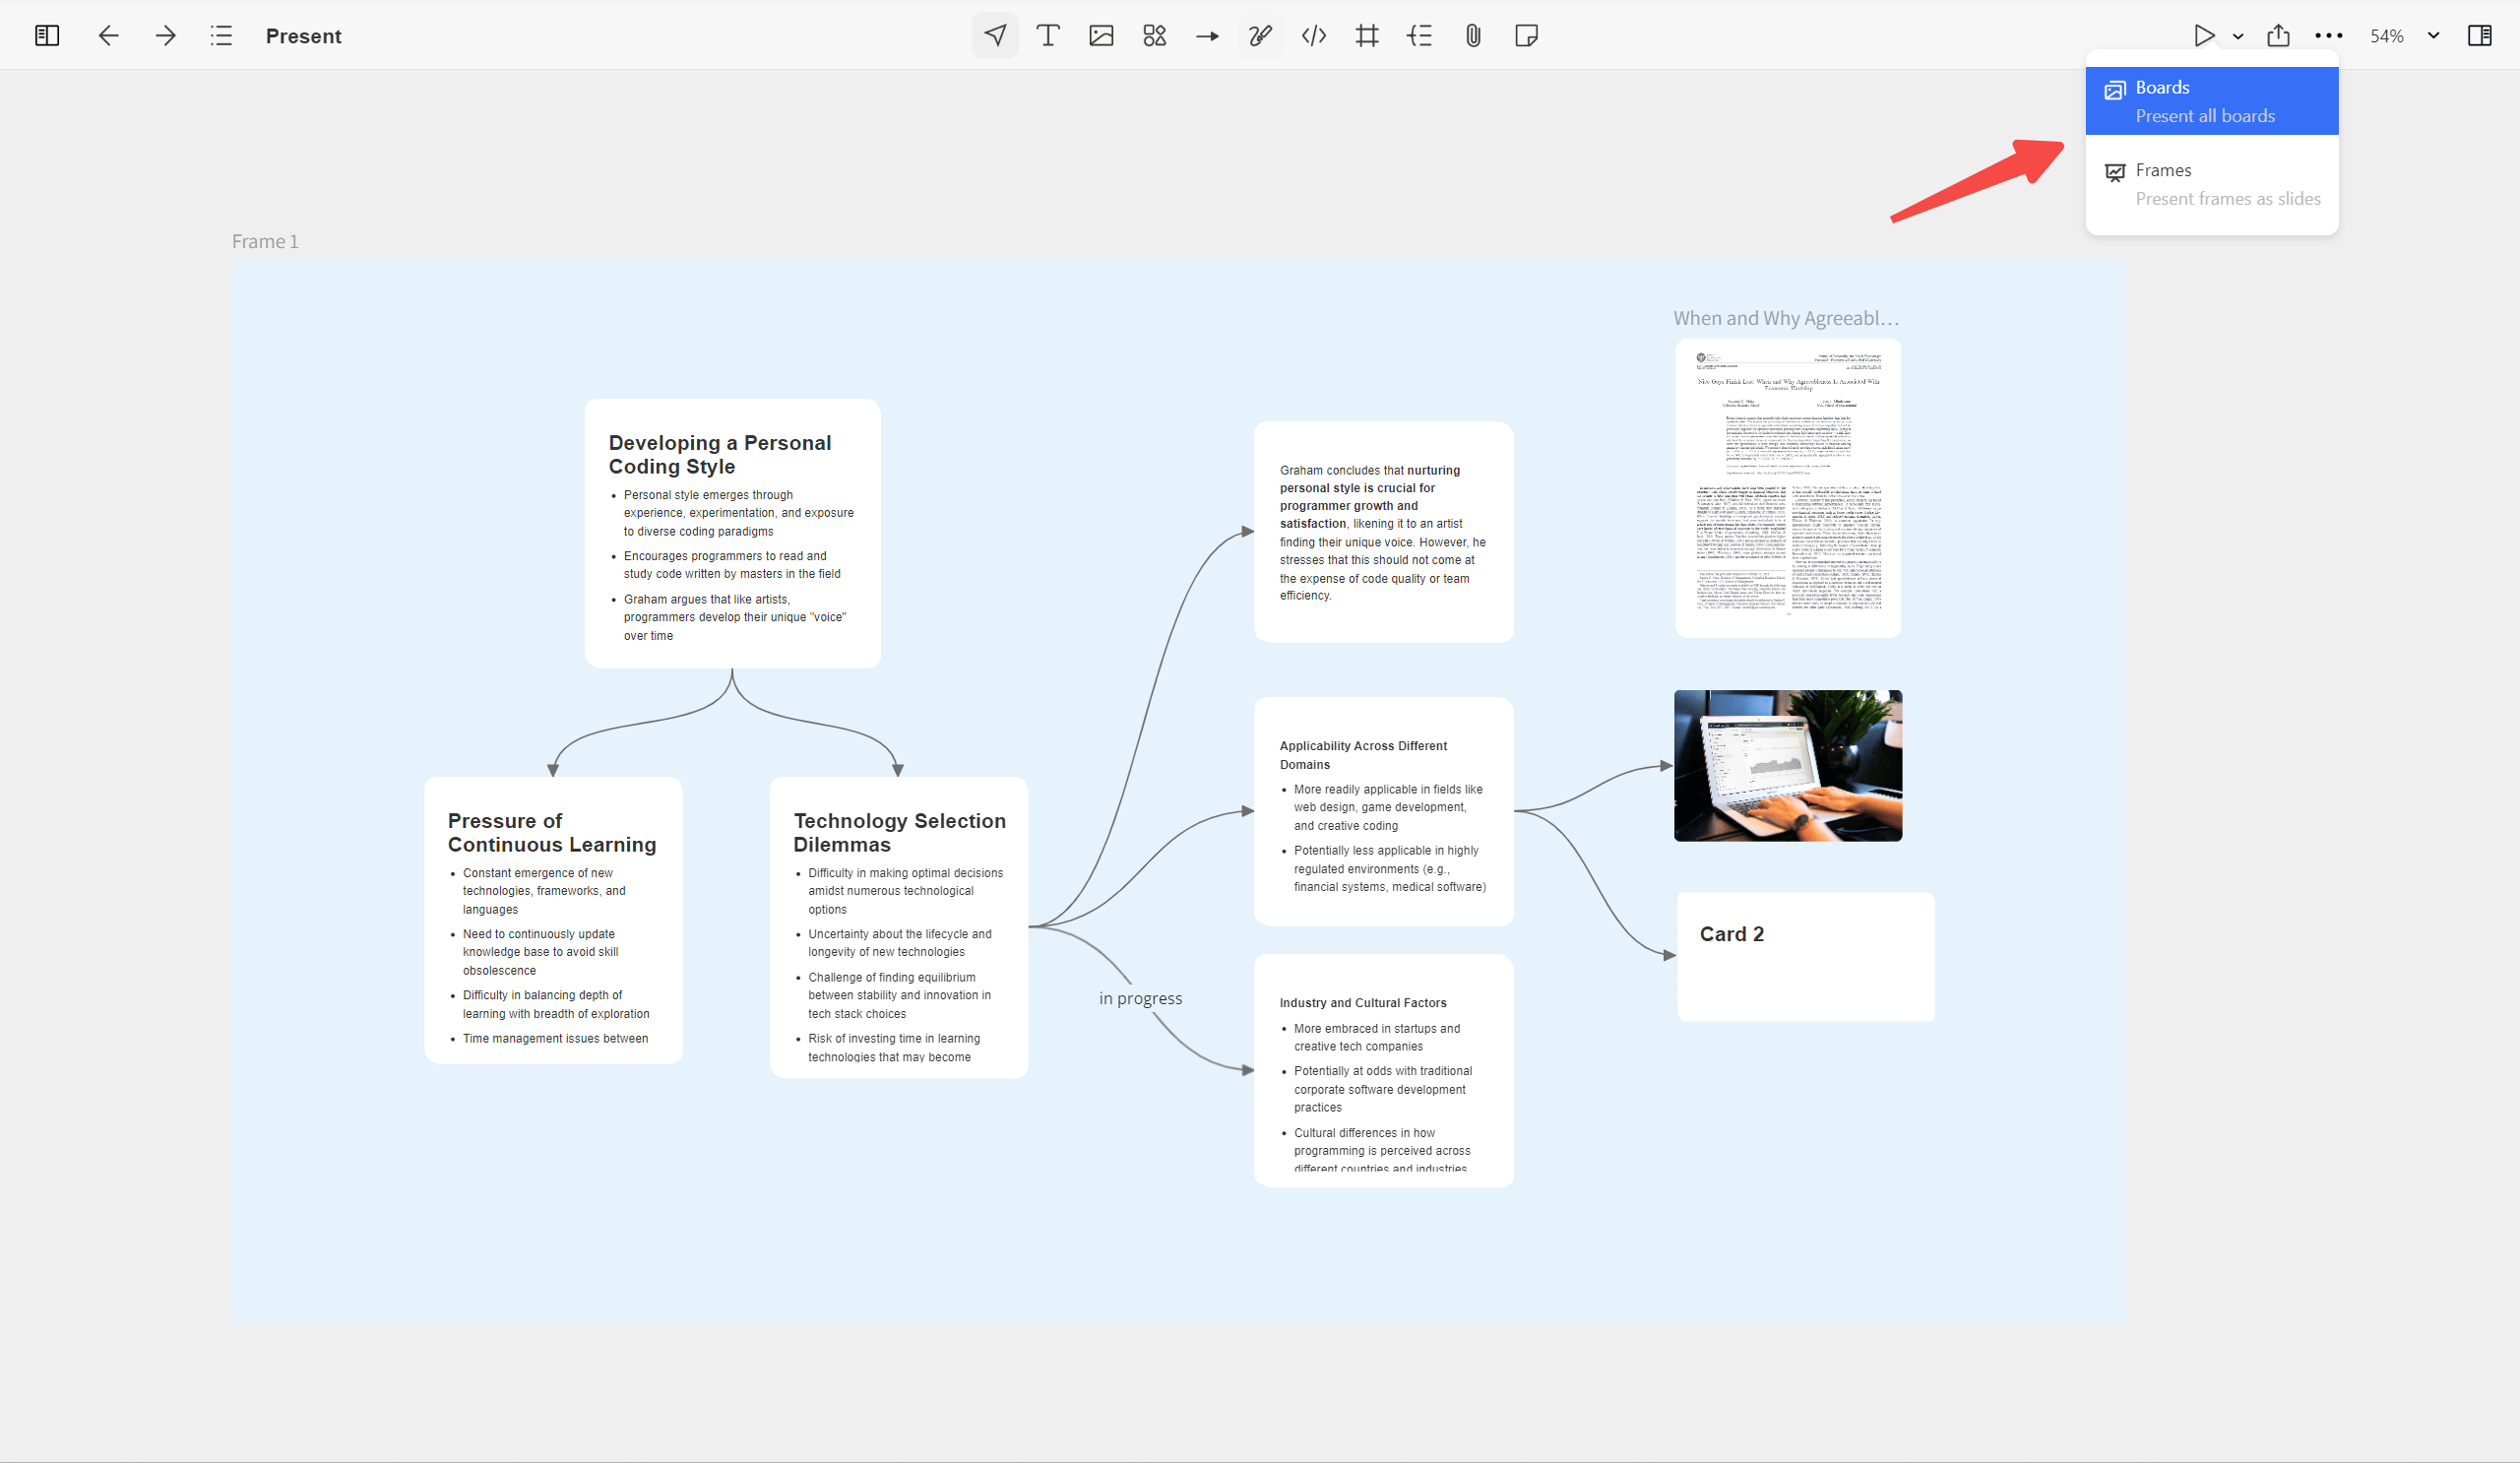Image resolution: width=2520 pixels, height=1463 pixels.
Task: Expand the present mode dropdown arrow
Action: click(2238, 37)
